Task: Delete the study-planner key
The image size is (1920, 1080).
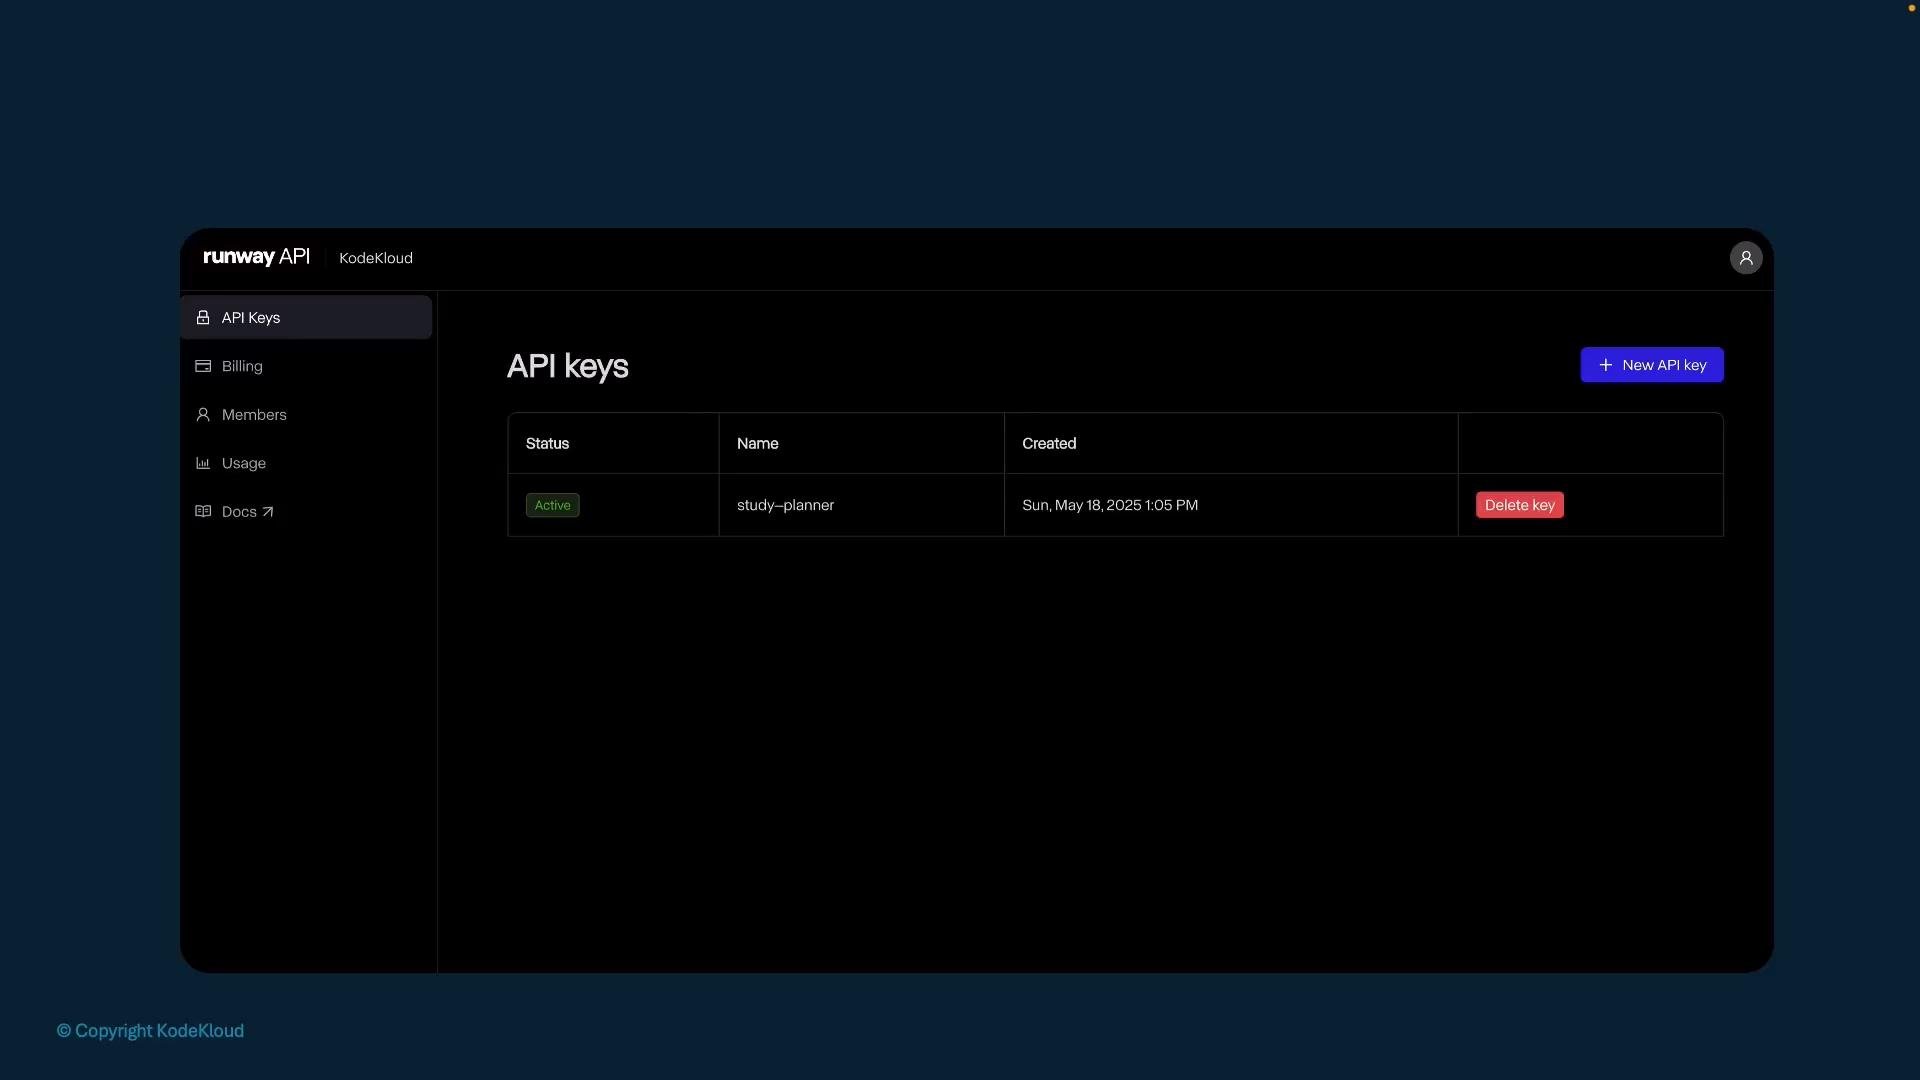Action: pos(1519,505)
